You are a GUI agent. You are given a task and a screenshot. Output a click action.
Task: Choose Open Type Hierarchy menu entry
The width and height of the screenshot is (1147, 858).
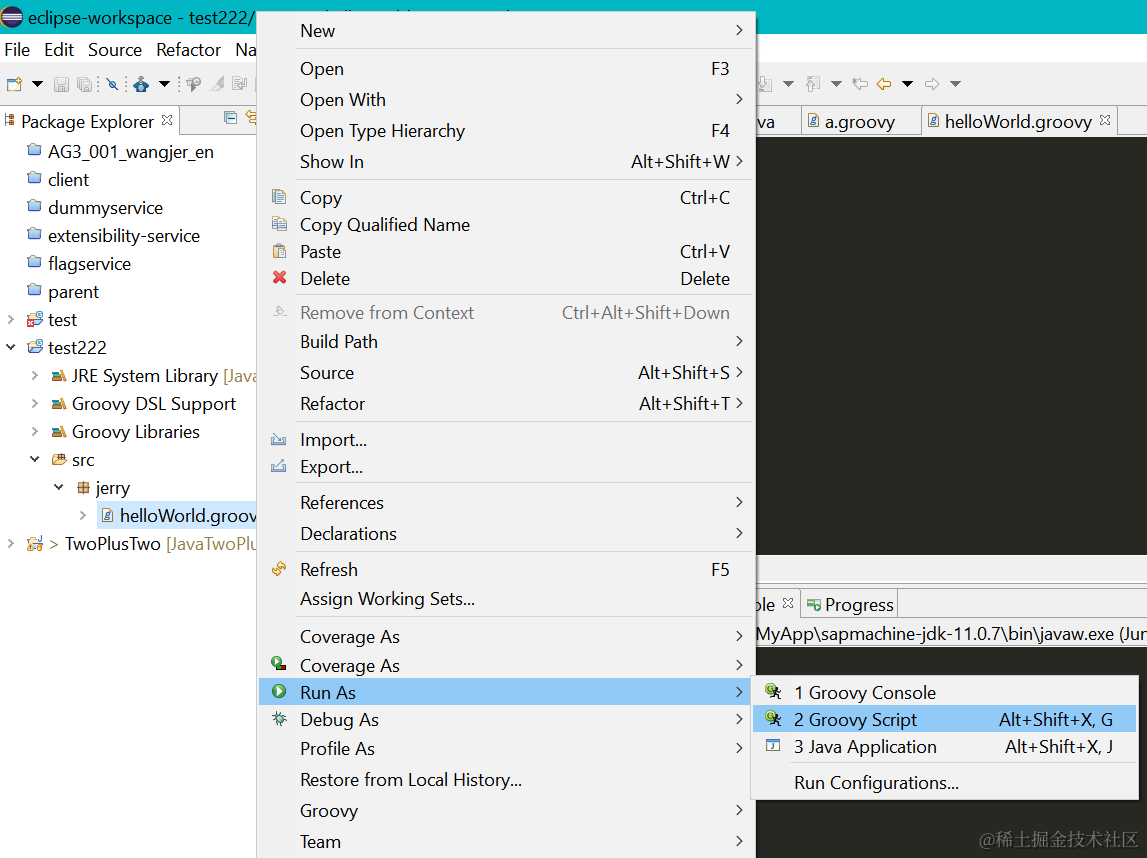506,131
